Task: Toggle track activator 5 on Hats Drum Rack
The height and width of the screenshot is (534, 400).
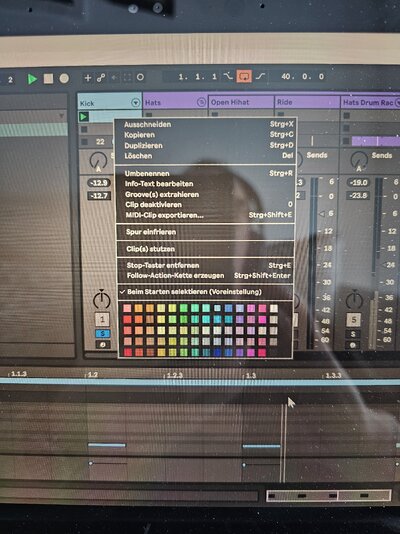Action: click(354, 320)
